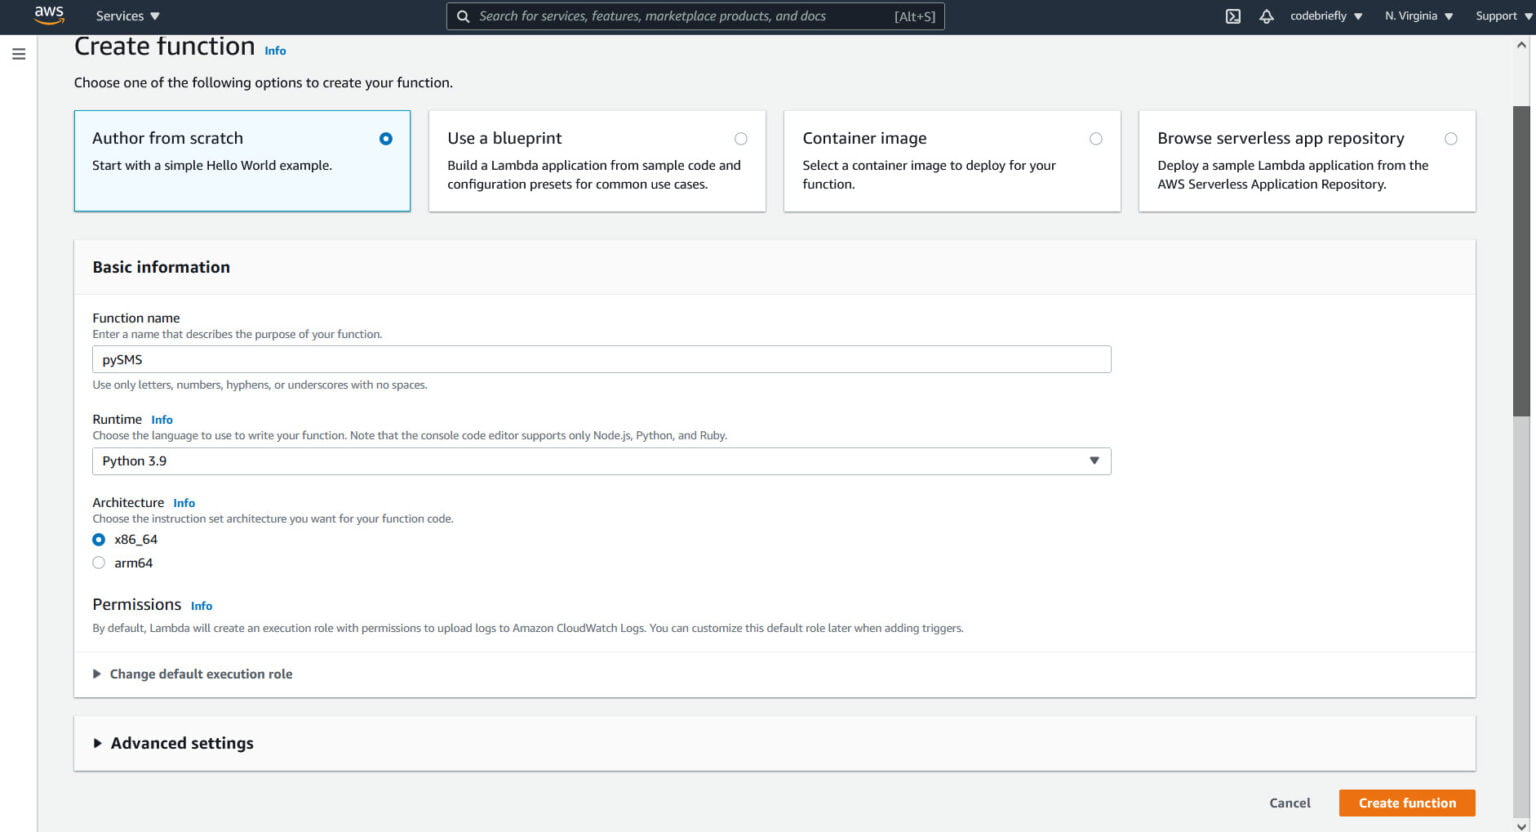Choose the arm64 architecture
Screen dimensions: 1536x832
(99, 562)
